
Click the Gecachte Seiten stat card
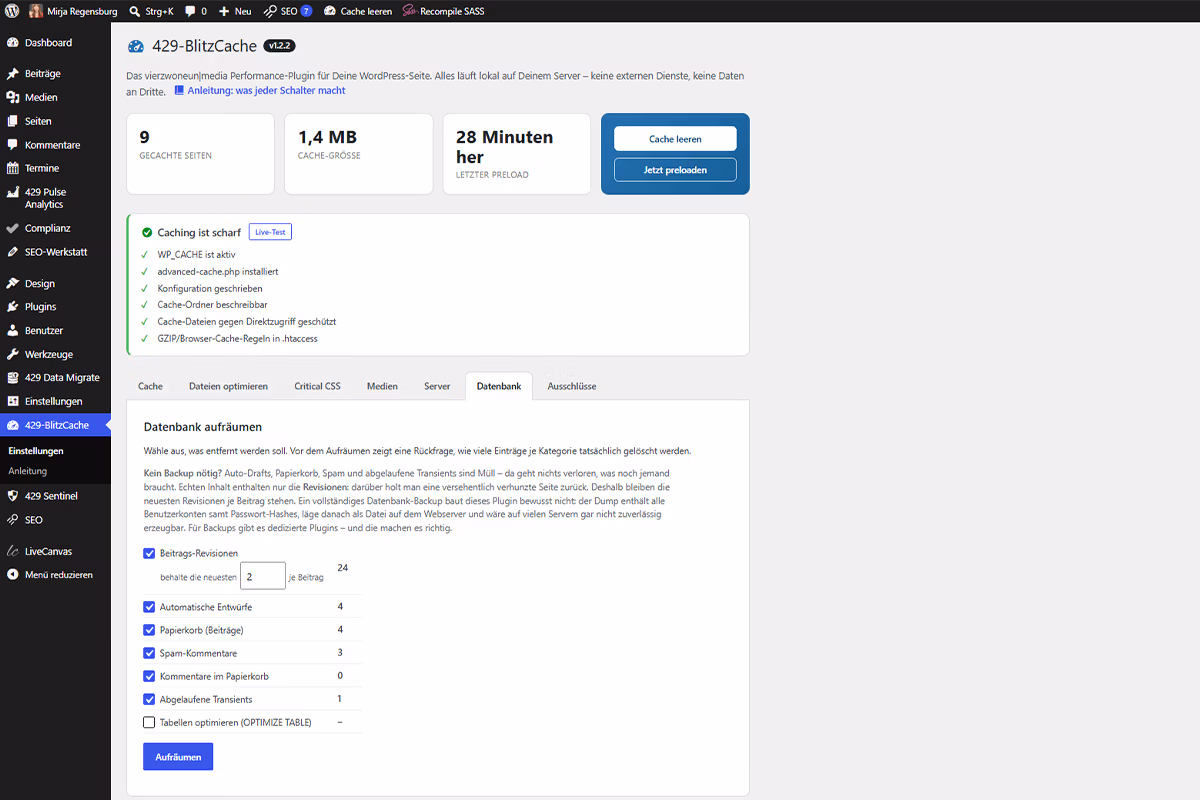pyautogui.click(x=200, y=154)
